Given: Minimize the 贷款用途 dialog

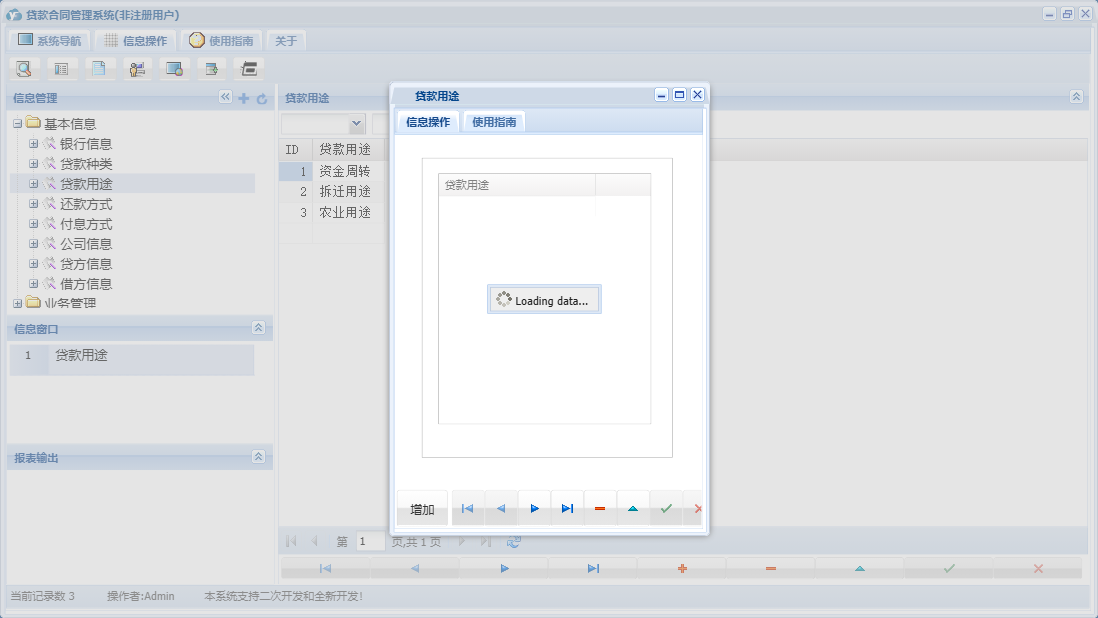Looking at the screenshot, I should point(661,94).
